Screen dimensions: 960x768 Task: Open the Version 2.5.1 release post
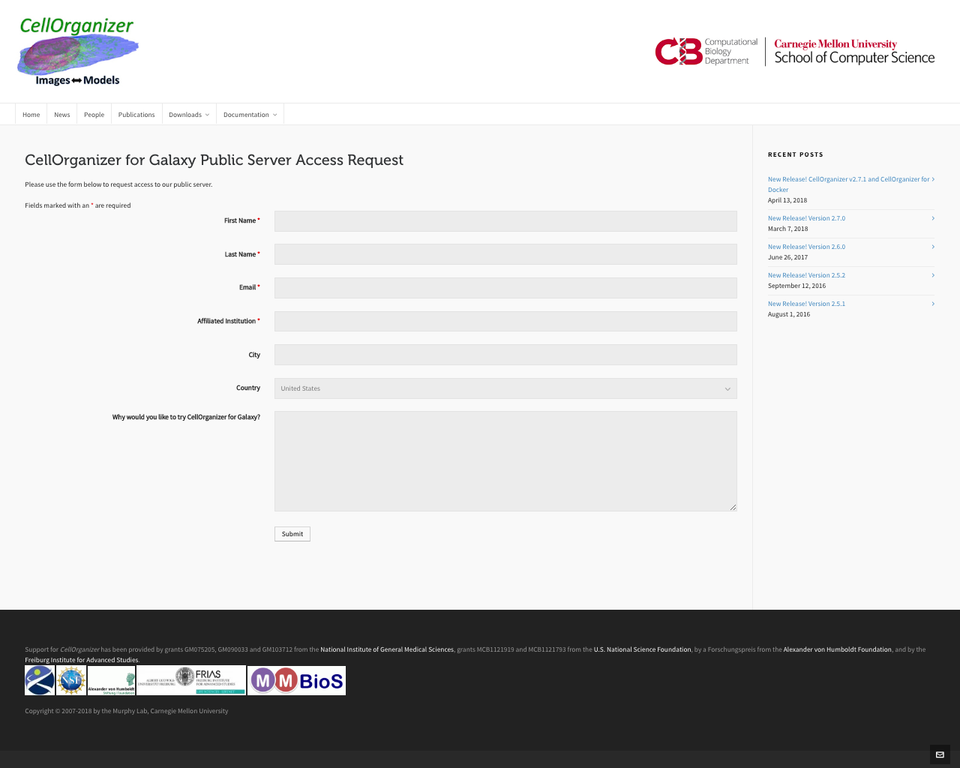coord(806,304)
